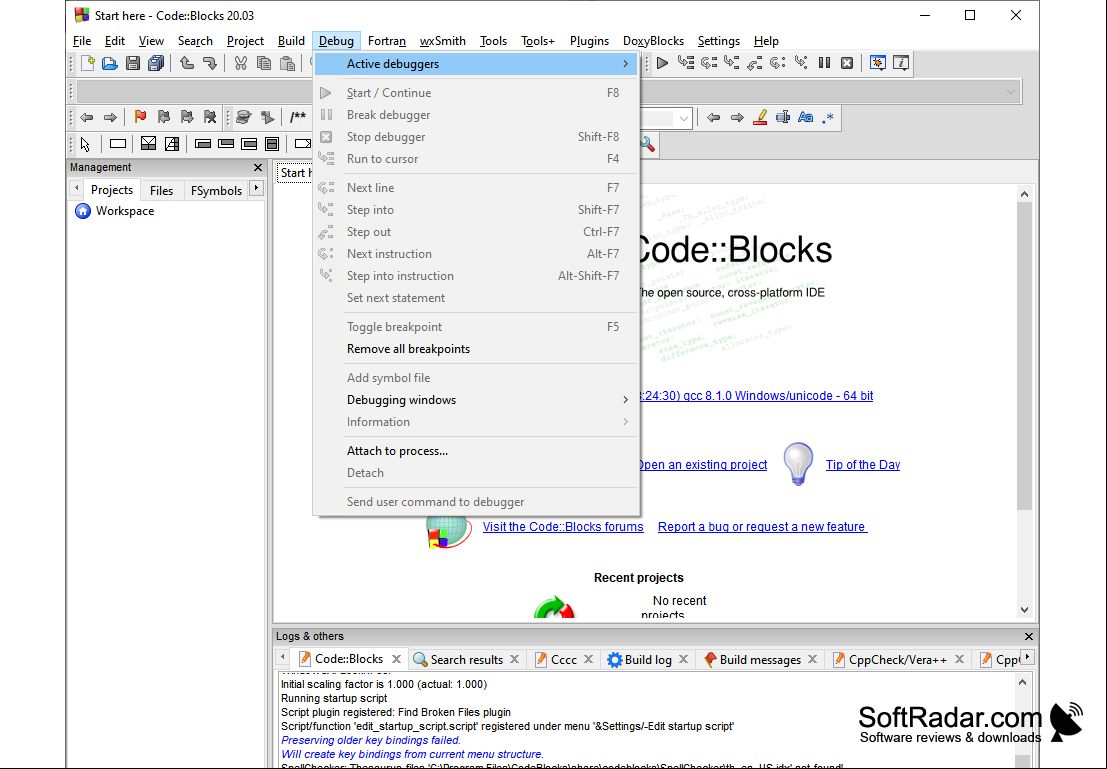Click the Open file folder icon
1107x769 pixels.
click(109, 64)
